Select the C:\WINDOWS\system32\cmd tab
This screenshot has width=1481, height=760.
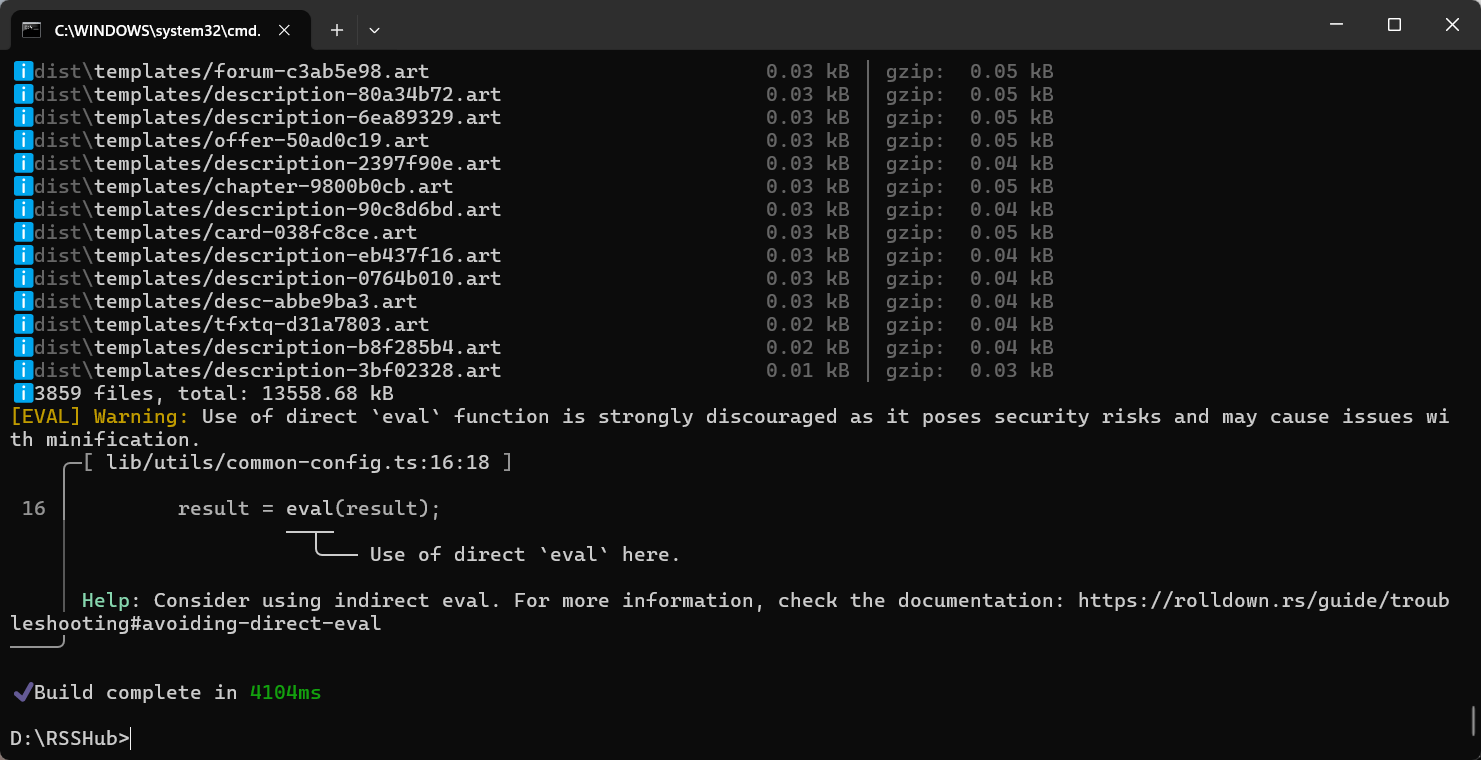tap(157, 30)
